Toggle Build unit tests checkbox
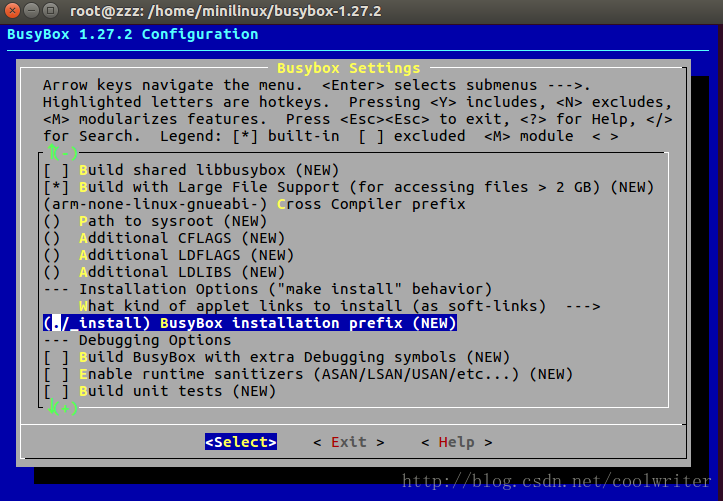723x501 pixels. coord(160,391)
